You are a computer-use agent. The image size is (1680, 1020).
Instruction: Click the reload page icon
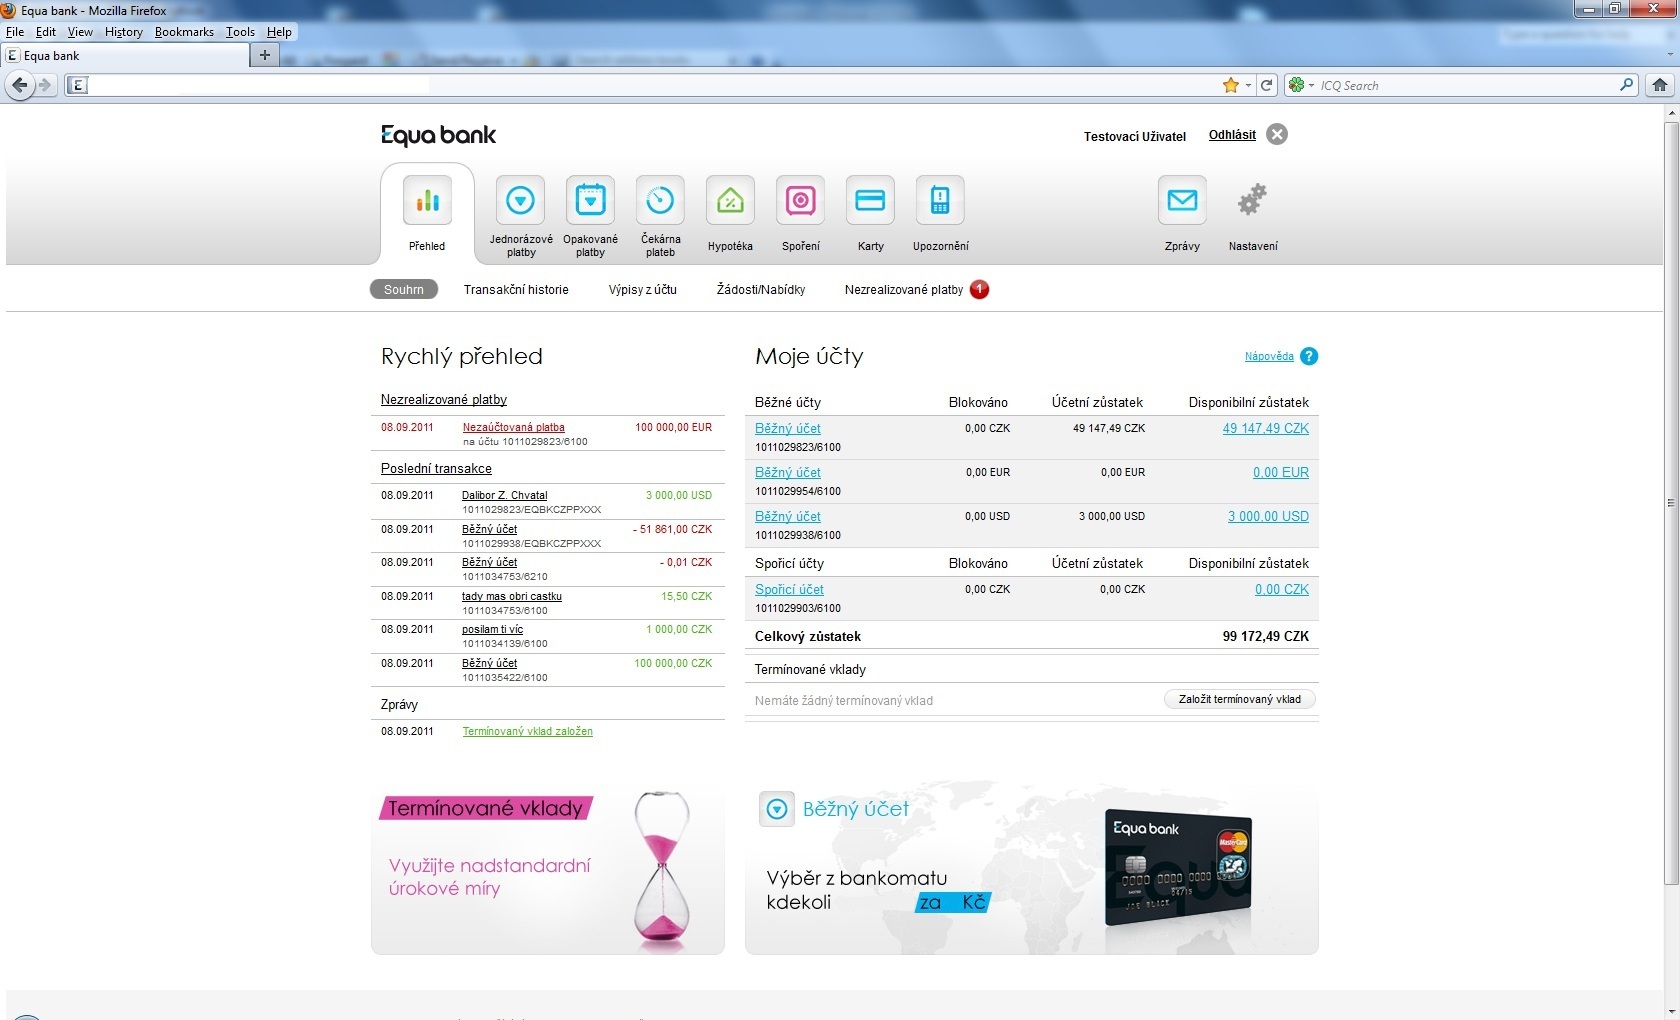tap(1267, 85)
